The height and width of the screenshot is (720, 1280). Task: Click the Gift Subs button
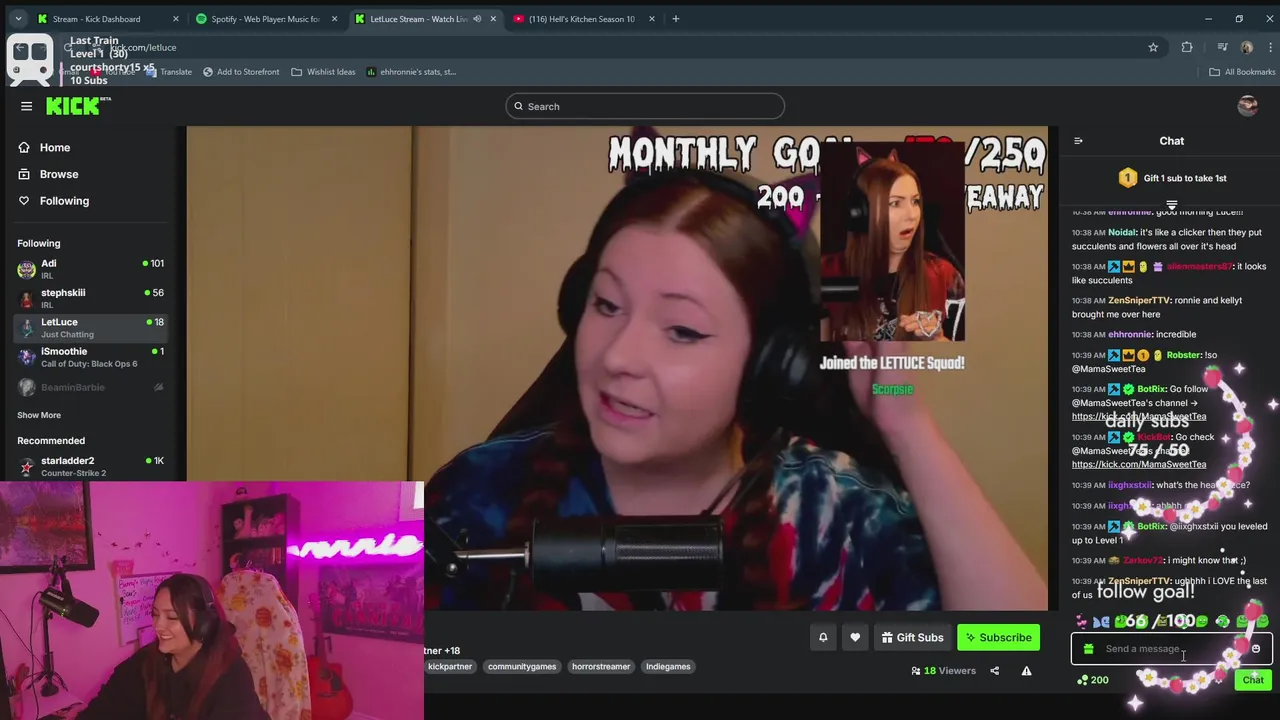pyautogui.click(x=912, y=637)
